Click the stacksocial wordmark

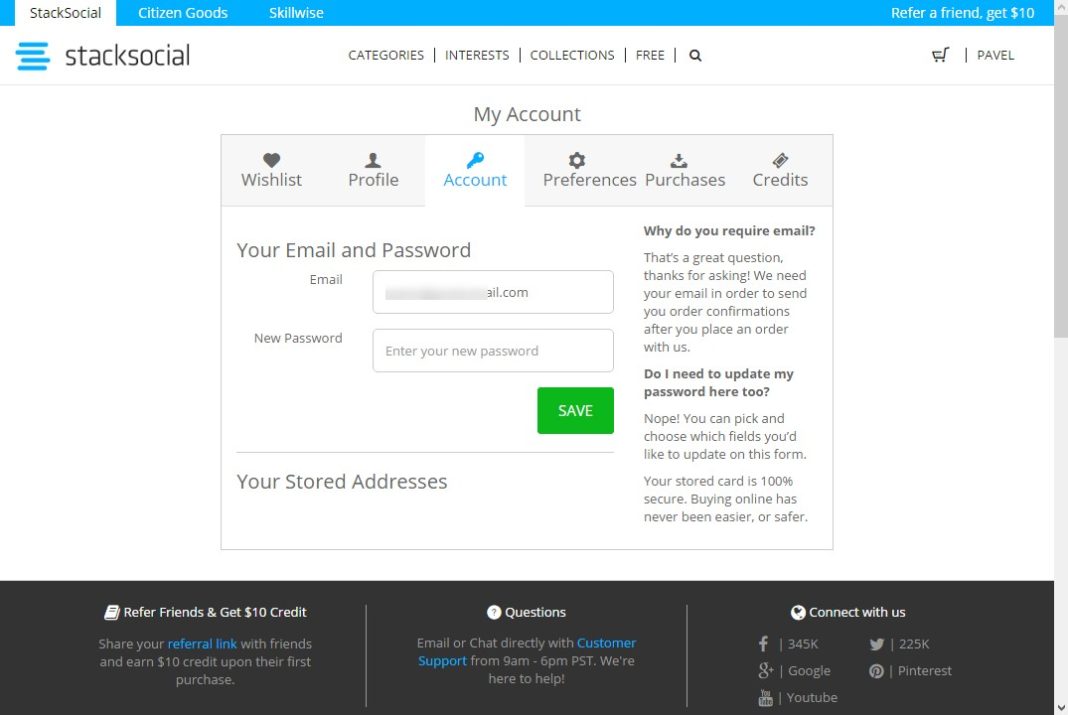[x=127, y=56]
